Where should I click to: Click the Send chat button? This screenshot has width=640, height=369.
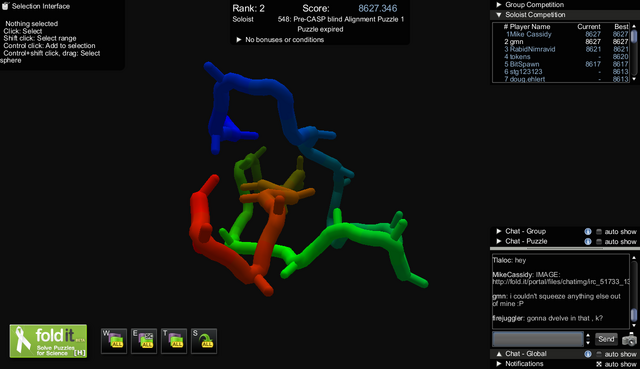pyautogui.click(x=606, y=339)
